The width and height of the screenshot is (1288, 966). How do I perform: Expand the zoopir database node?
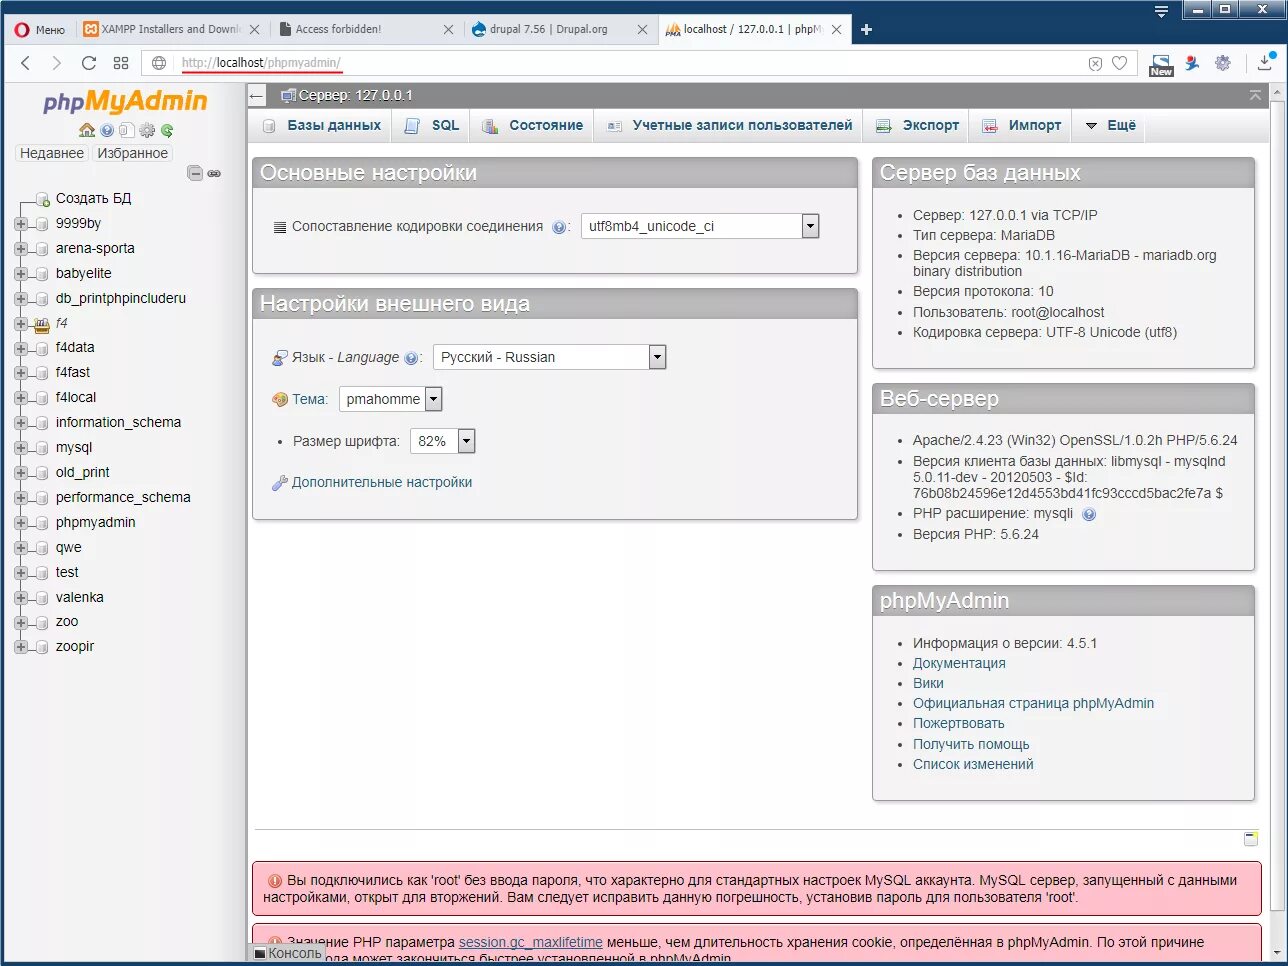coord(21,647)
